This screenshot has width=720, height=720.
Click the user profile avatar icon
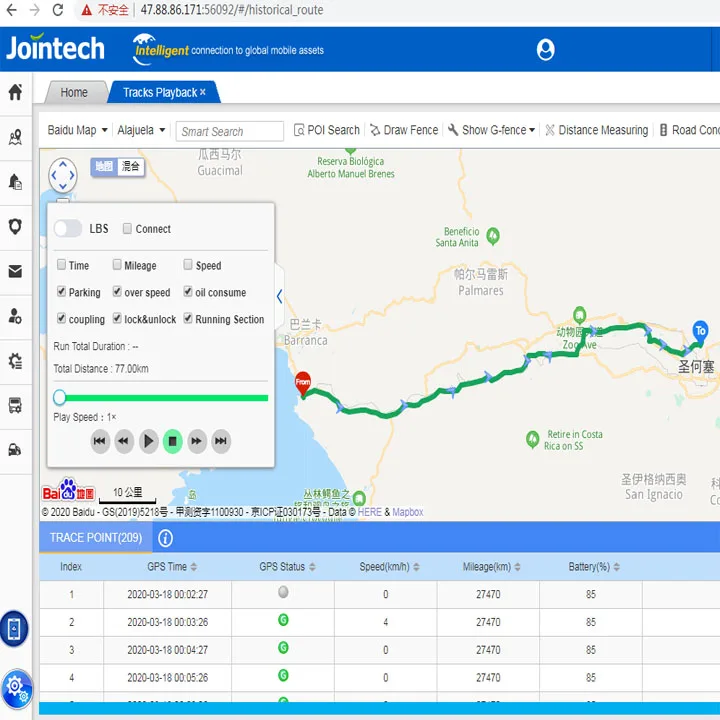[545, 49]
